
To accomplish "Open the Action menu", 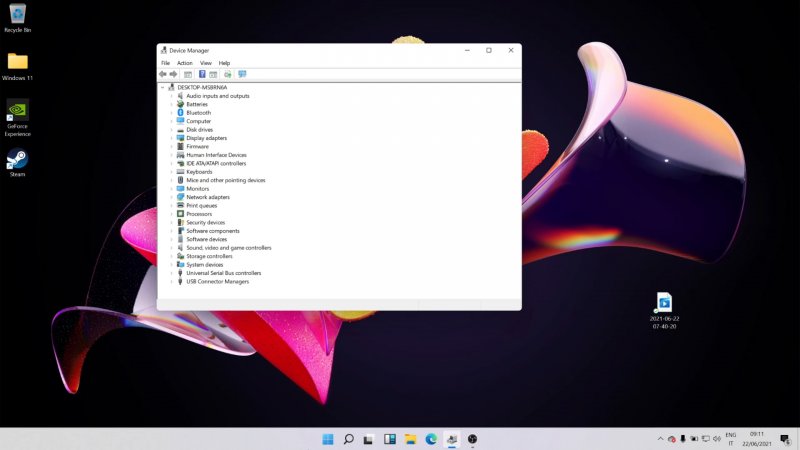I will (185, 63).
